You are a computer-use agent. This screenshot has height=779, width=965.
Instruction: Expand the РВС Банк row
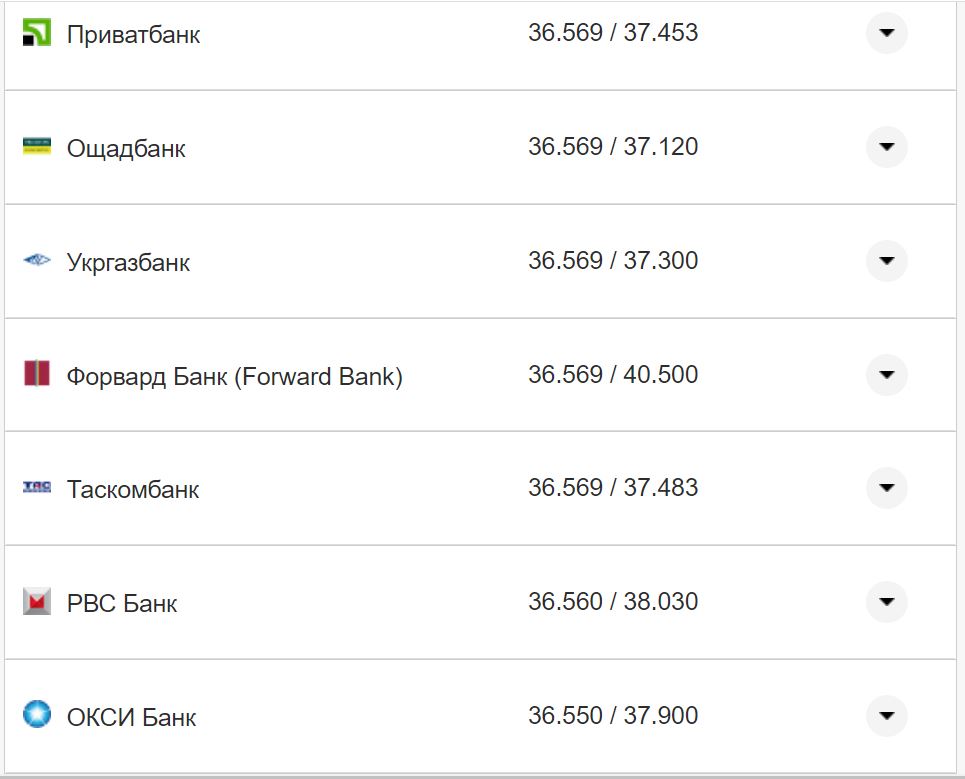tap(886, 602)
